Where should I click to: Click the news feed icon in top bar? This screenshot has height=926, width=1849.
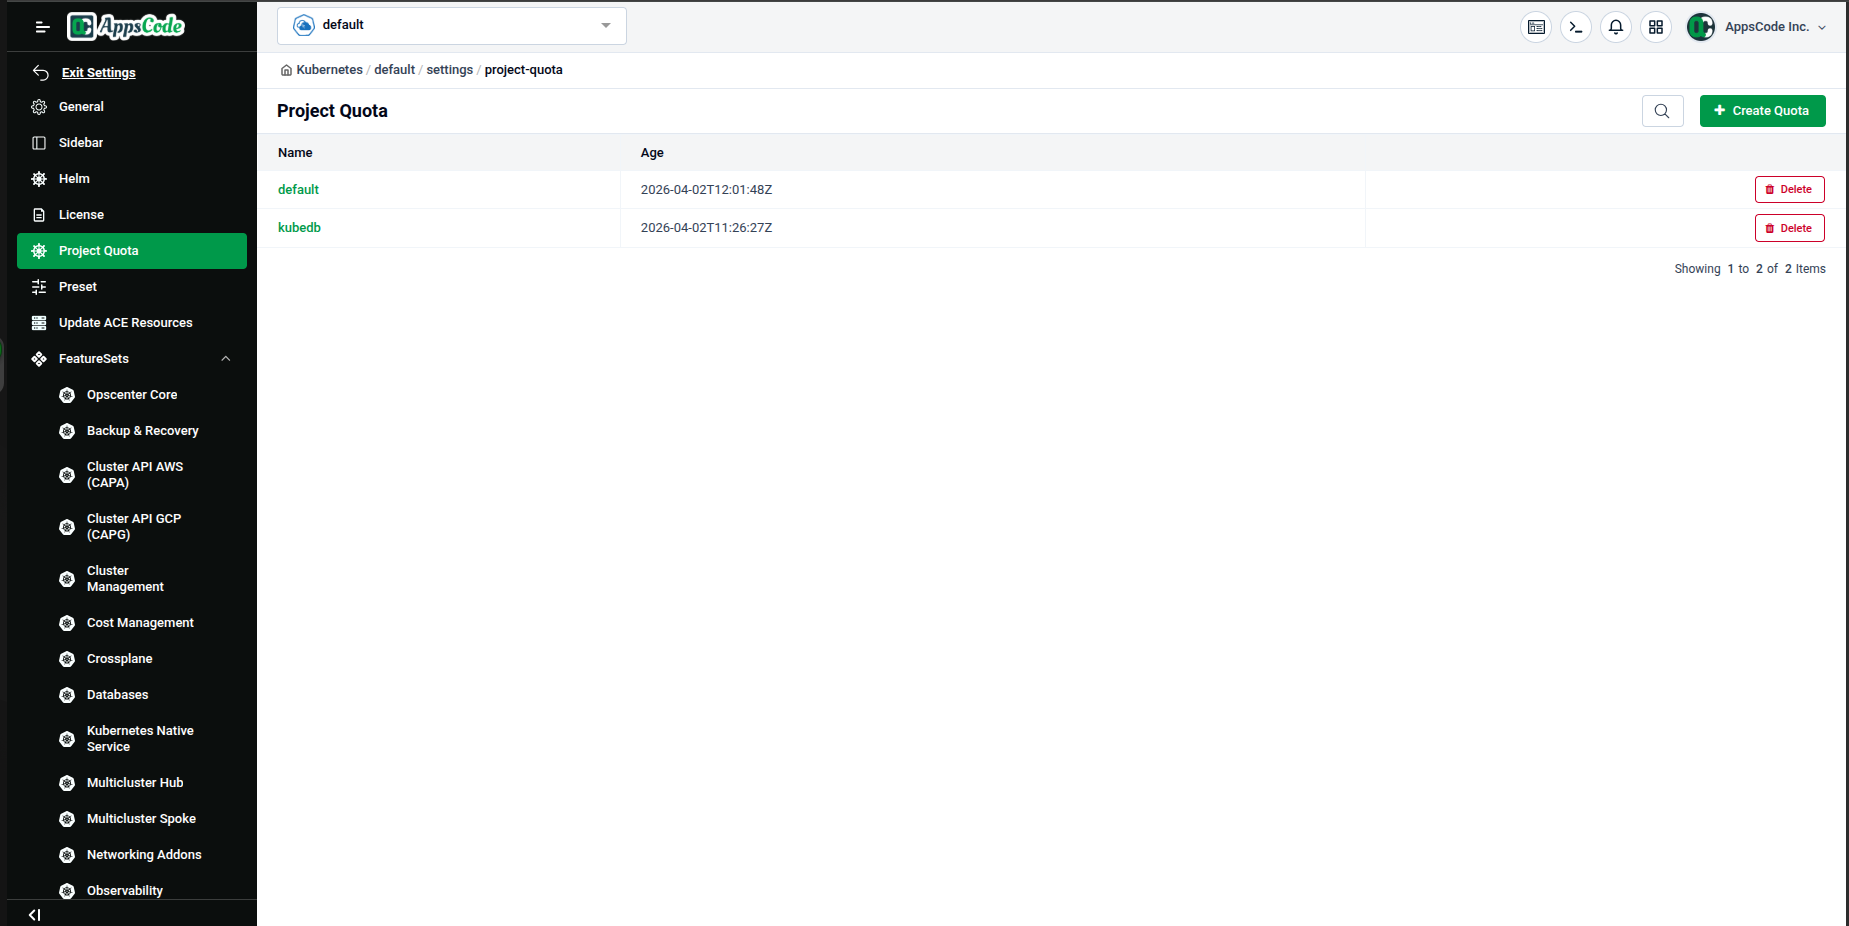click(1536, 27)
